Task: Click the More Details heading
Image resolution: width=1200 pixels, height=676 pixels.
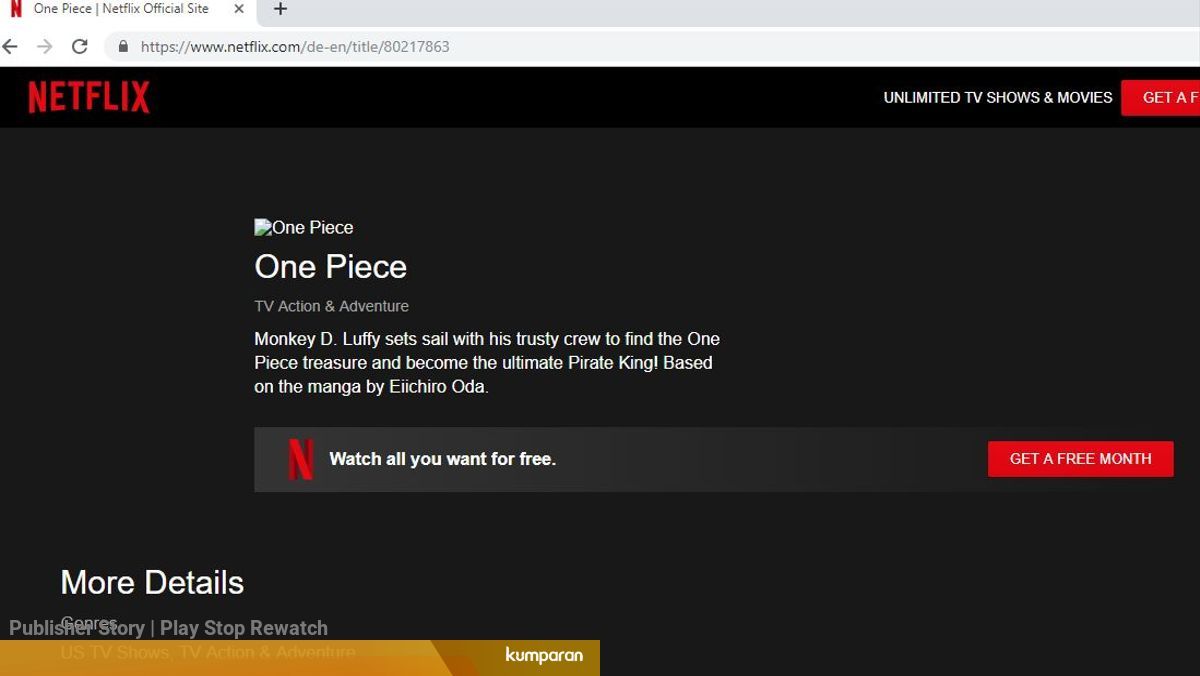Action: (x=152, y=582)
